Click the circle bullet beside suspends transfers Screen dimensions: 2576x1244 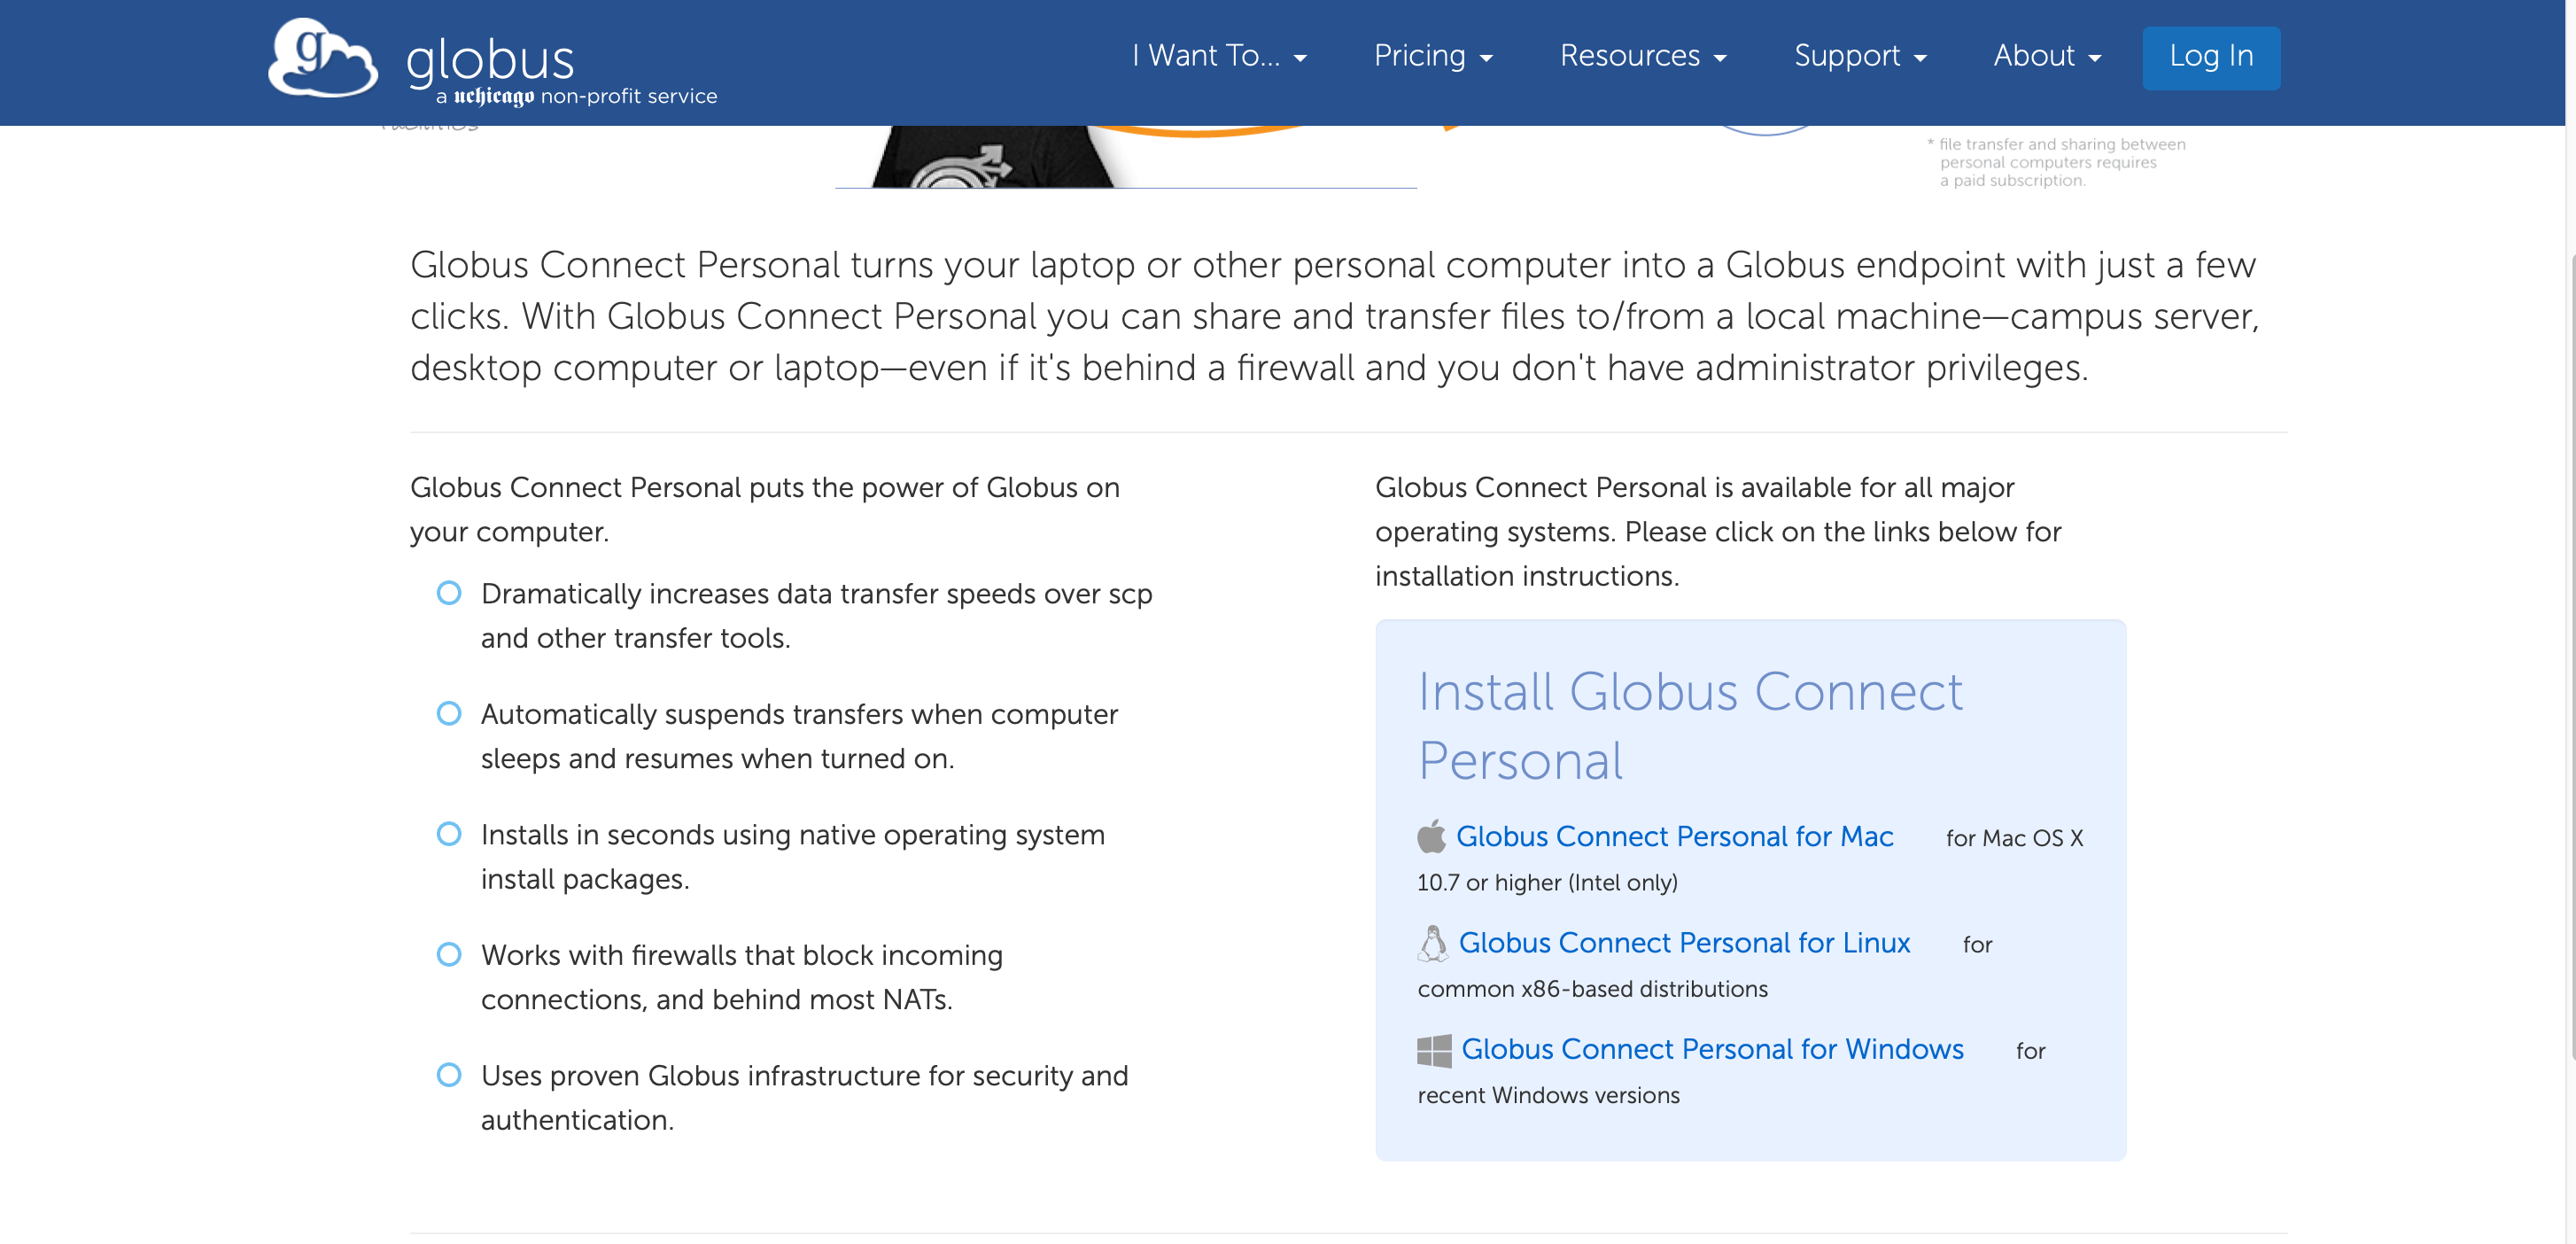(449, 713)
